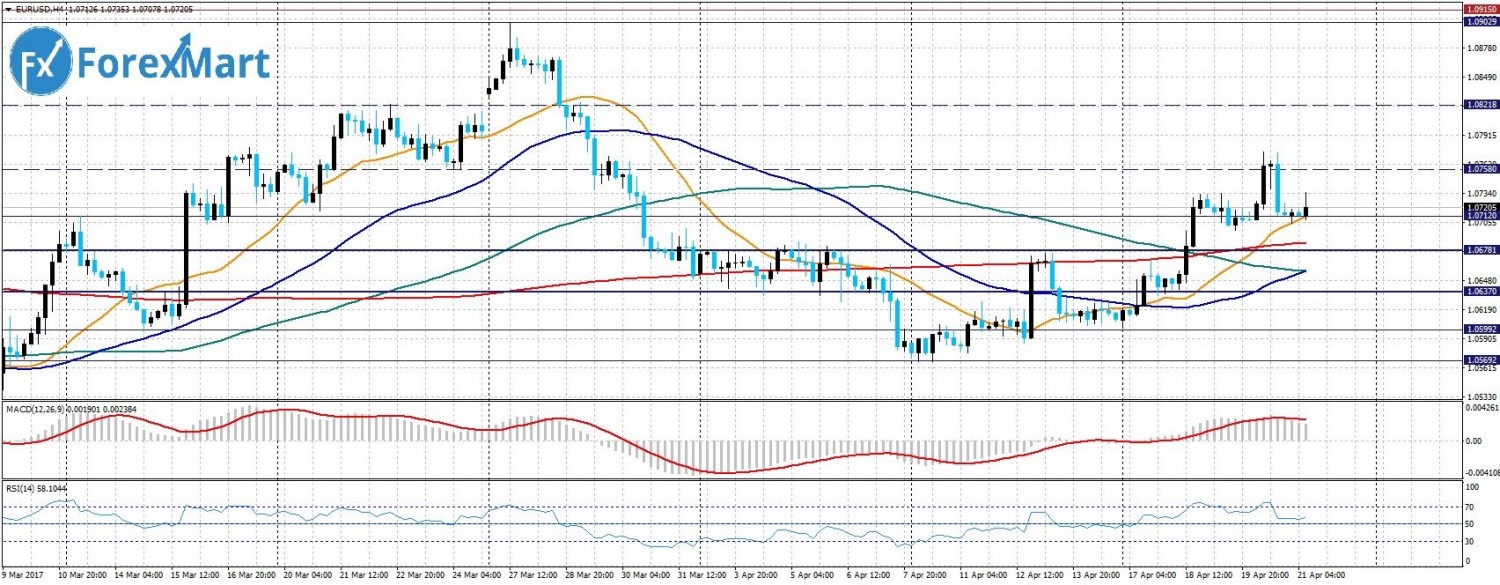Select the 1.06370 level price tag
Screen dimensions: 1500x585
(1479, 291)
